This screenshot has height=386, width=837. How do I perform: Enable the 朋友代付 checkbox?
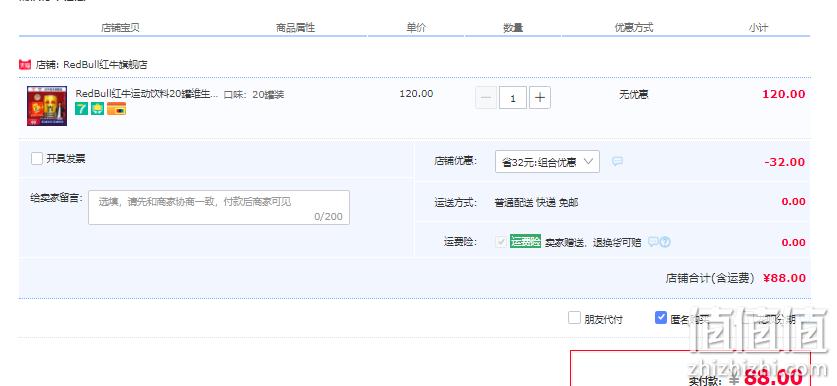(574, 318)
